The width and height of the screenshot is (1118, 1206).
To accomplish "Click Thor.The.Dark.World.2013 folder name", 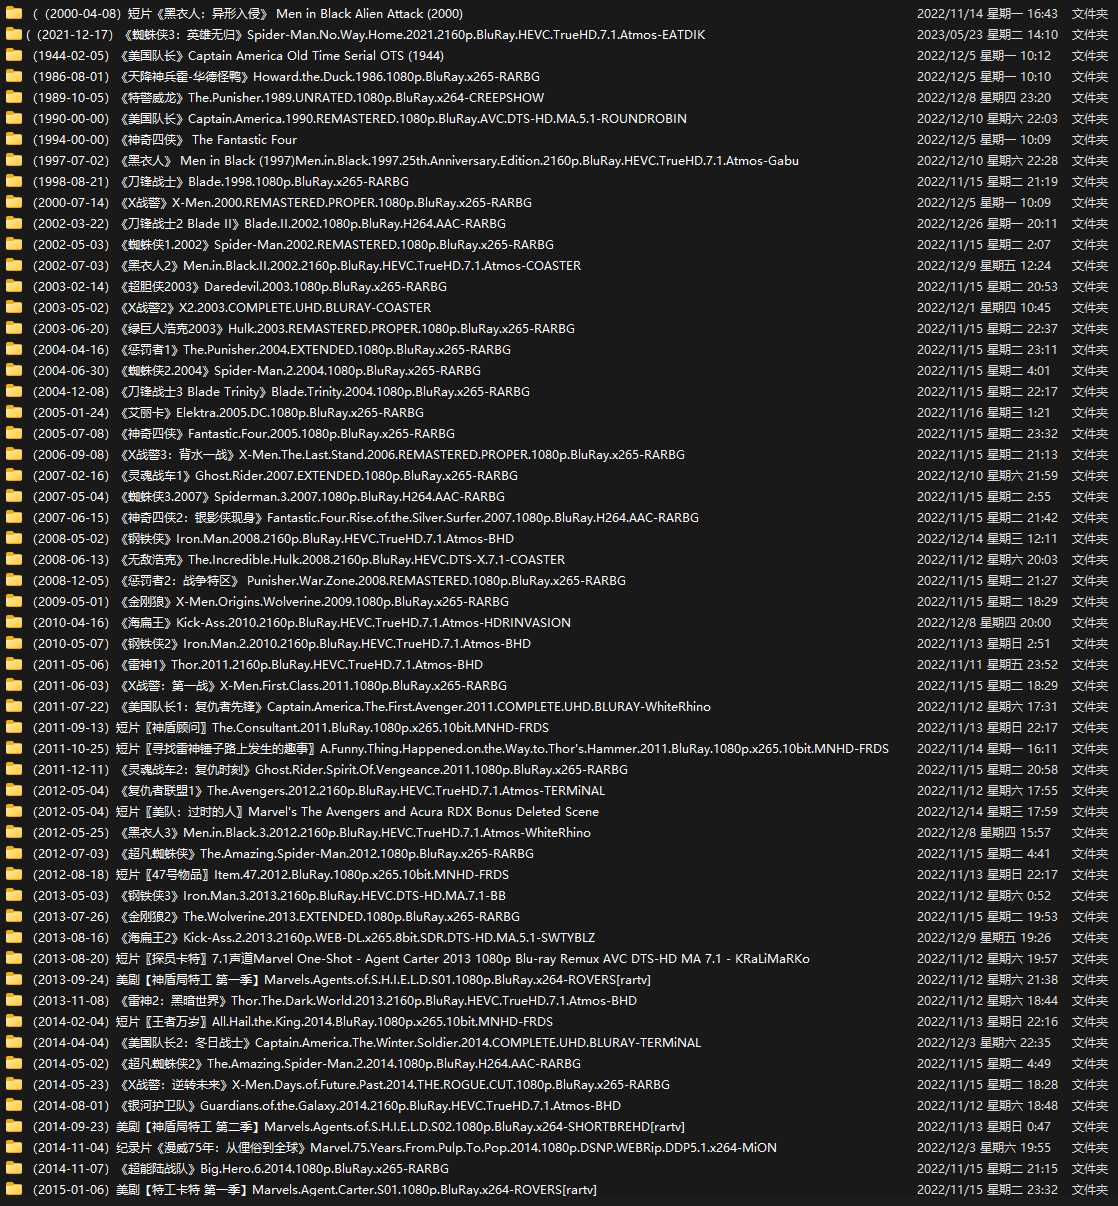I will click(x=334, y=1001).
